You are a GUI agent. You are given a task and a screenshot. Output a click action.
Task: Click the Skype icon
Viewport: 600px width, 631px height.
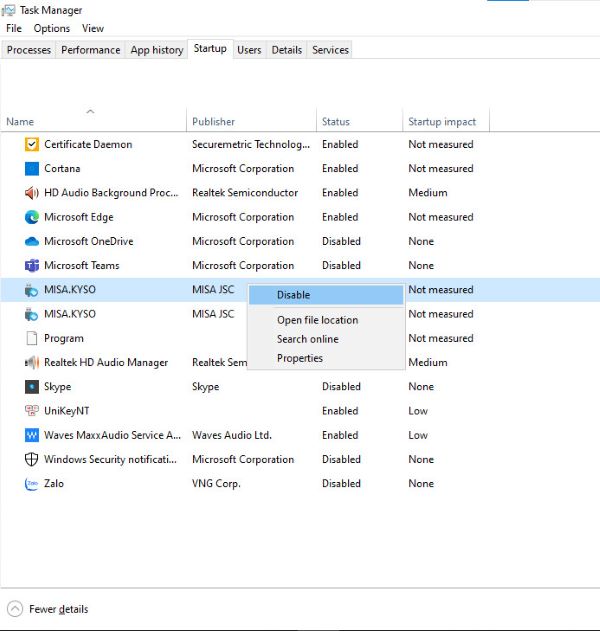coord(32,387)
